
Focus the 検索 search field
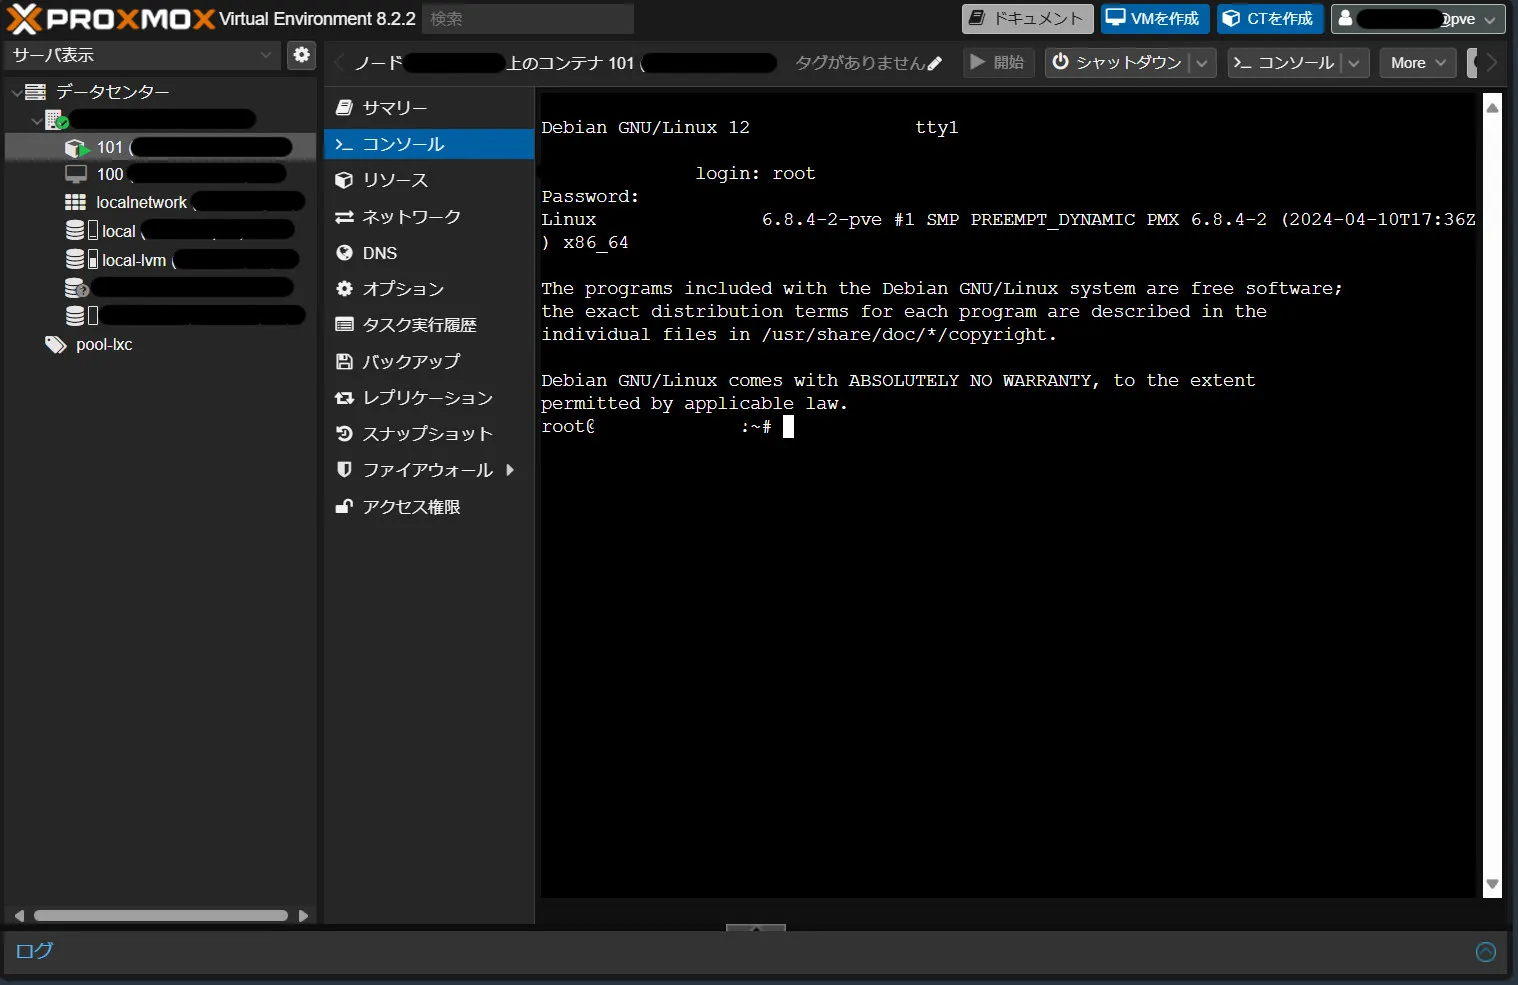click(528, 19)
